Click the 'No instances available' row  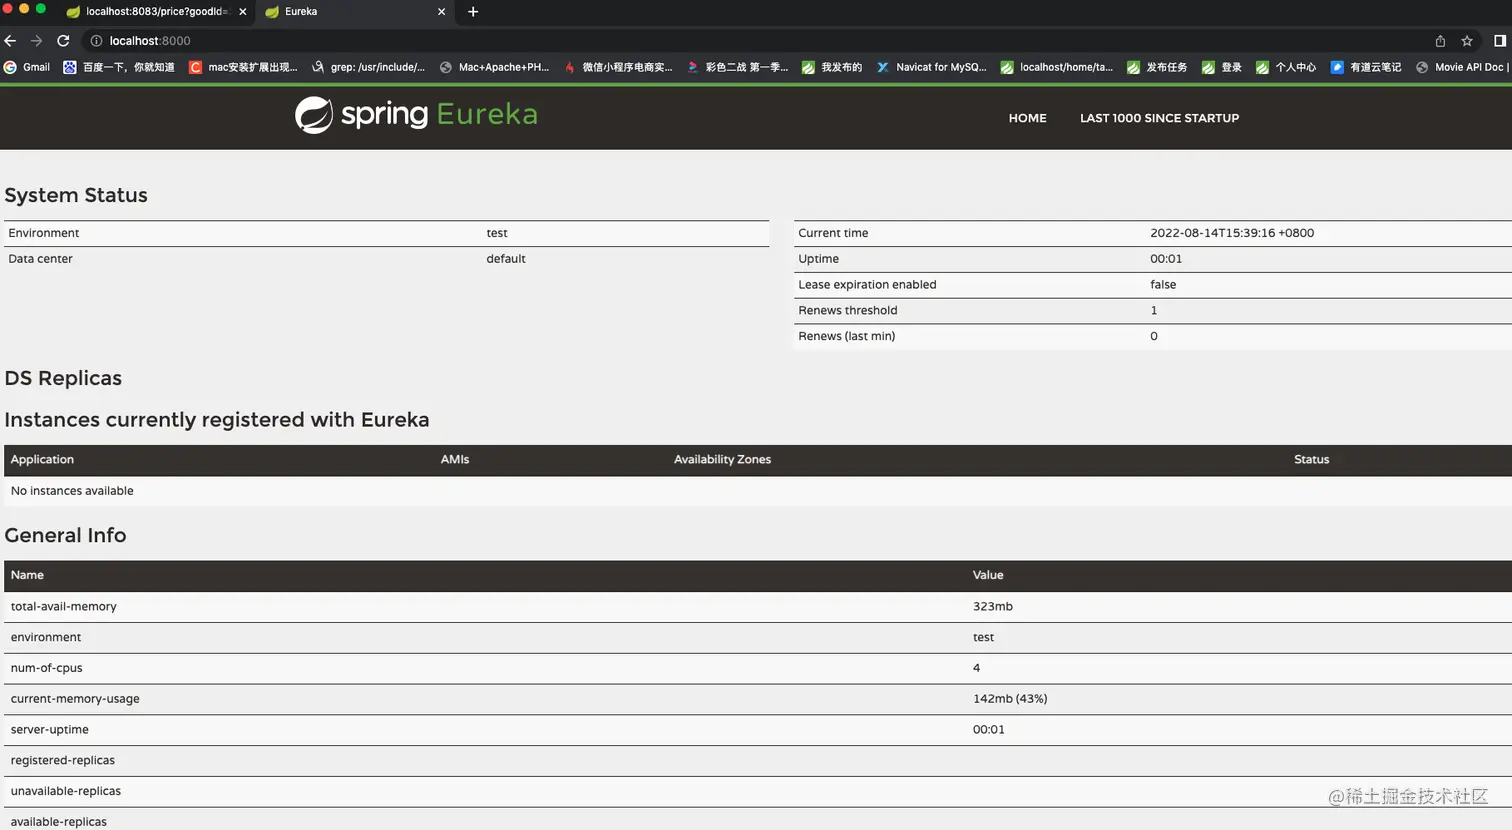(758, 491)
